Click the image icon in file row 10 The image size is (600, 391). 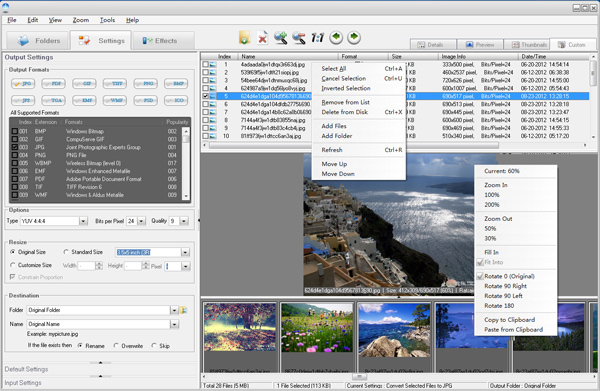pyautogui.click(x=213, y=136)
